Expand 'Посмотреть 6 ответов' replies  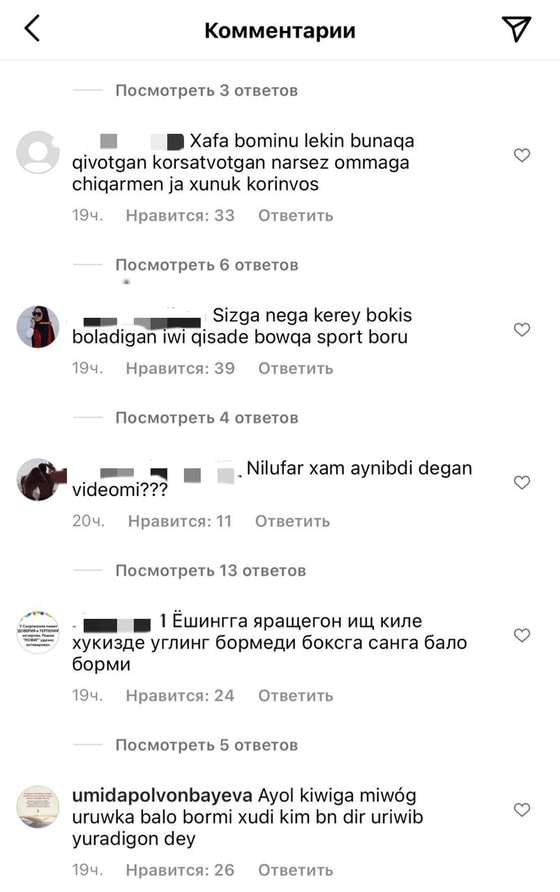tap(207, 265)
